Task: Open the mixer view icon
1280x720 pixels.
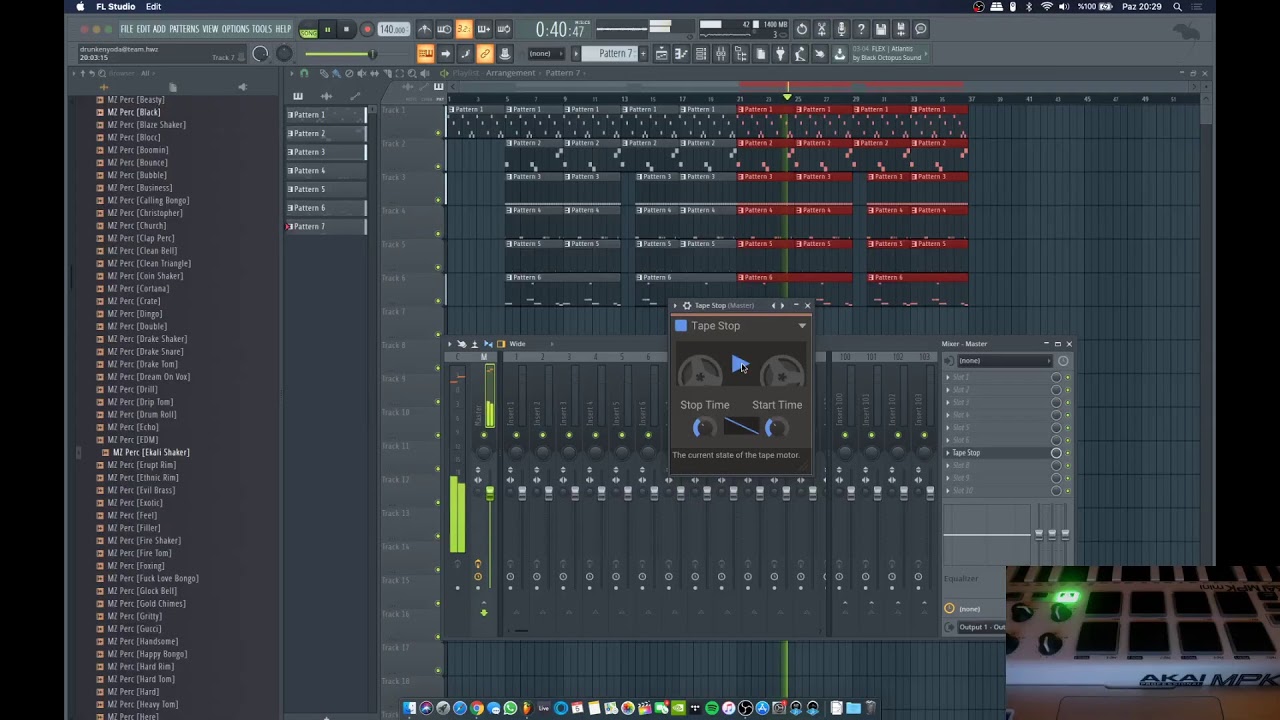Action: point(720,54)
